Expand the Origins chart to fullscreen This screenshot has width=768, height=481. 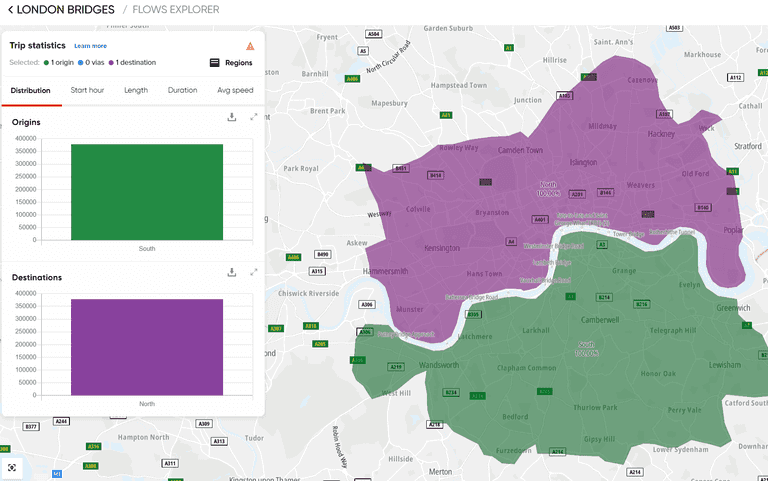(254, 117)
